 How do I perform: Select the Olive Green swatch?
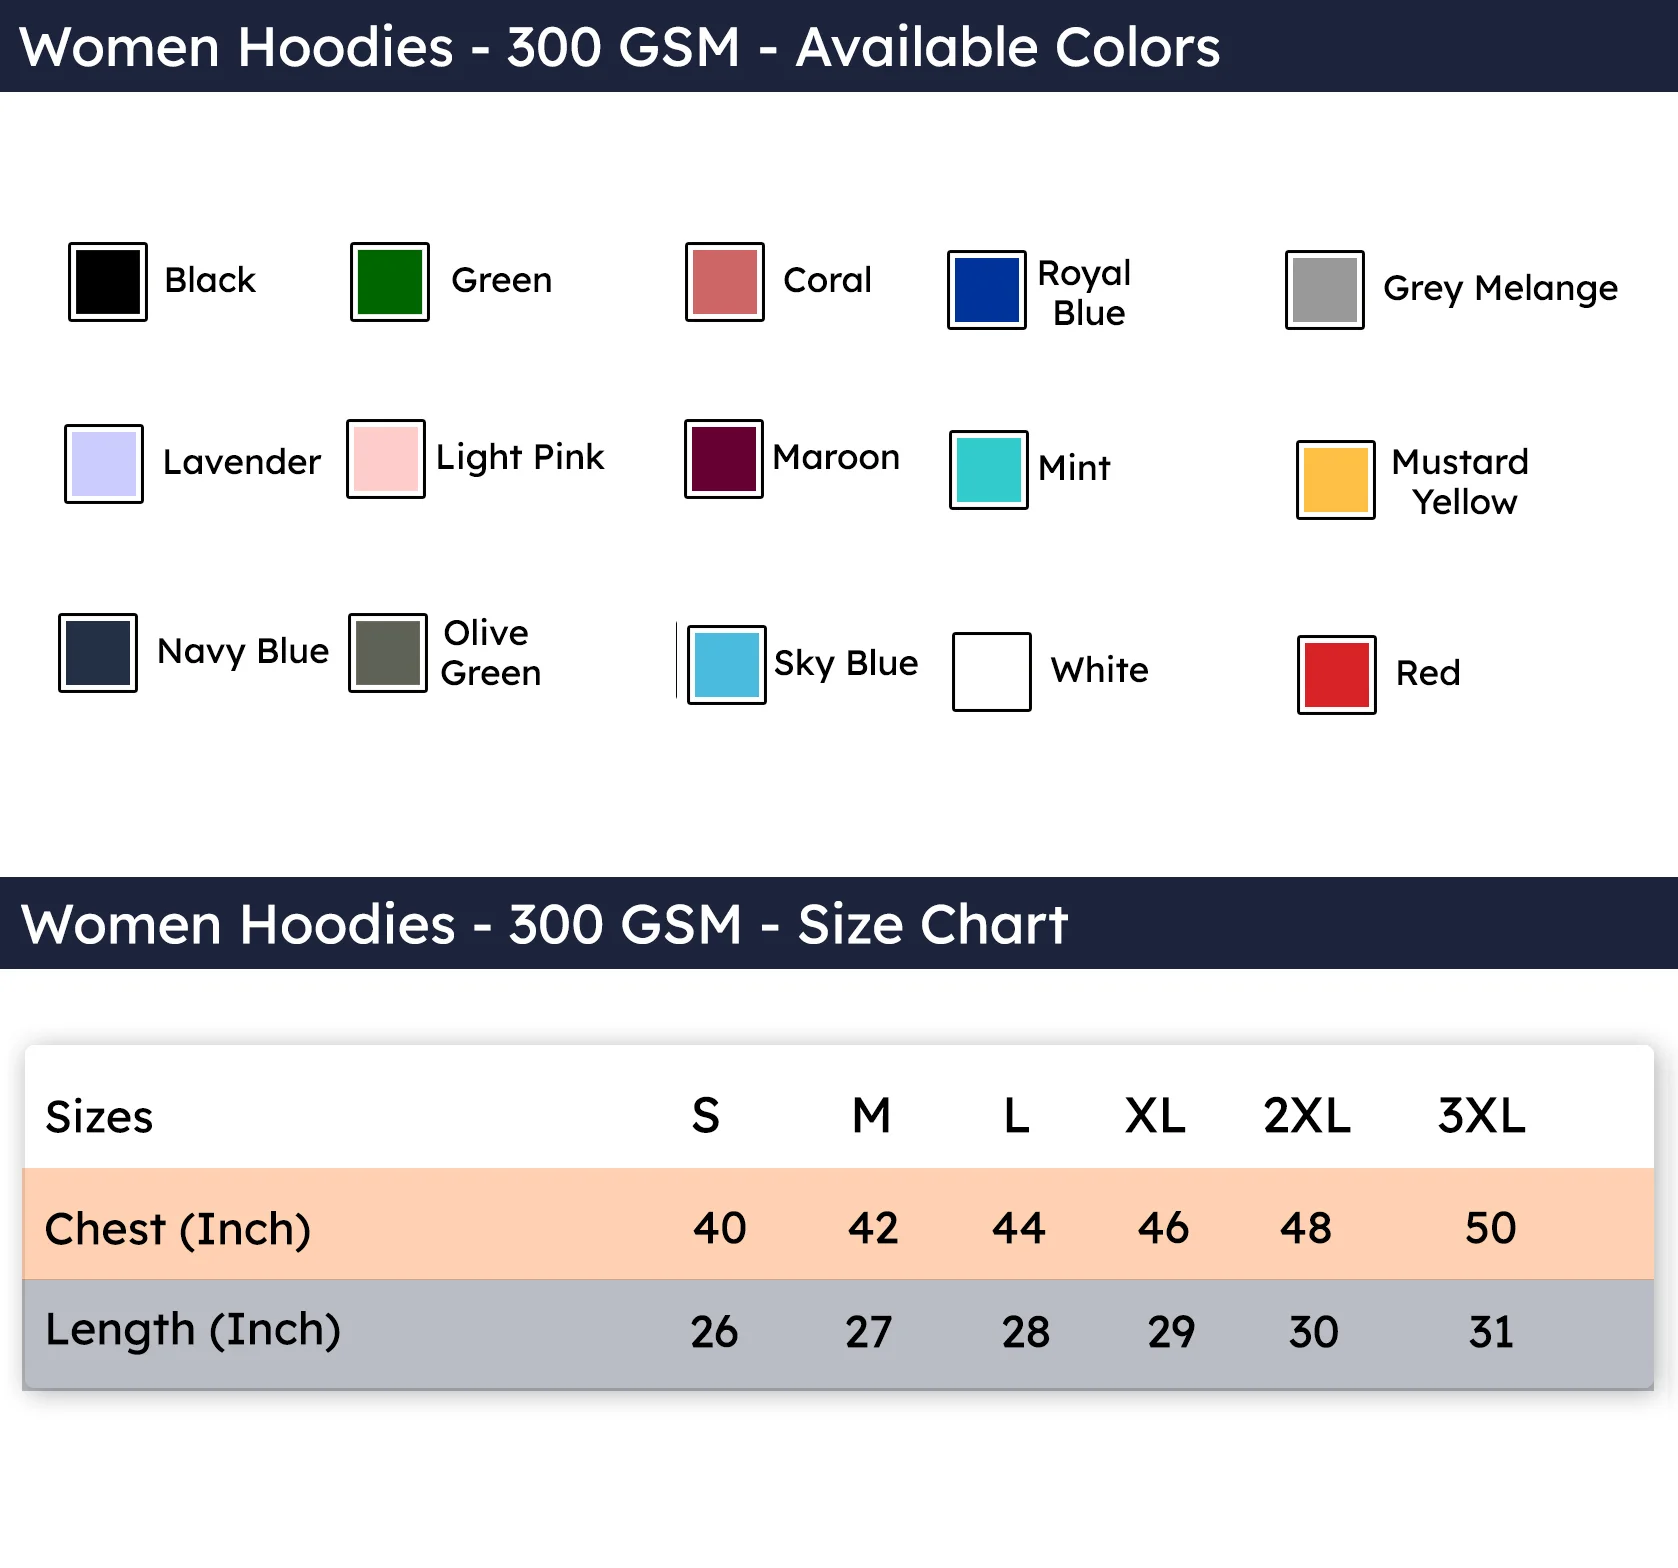(388, 653)
